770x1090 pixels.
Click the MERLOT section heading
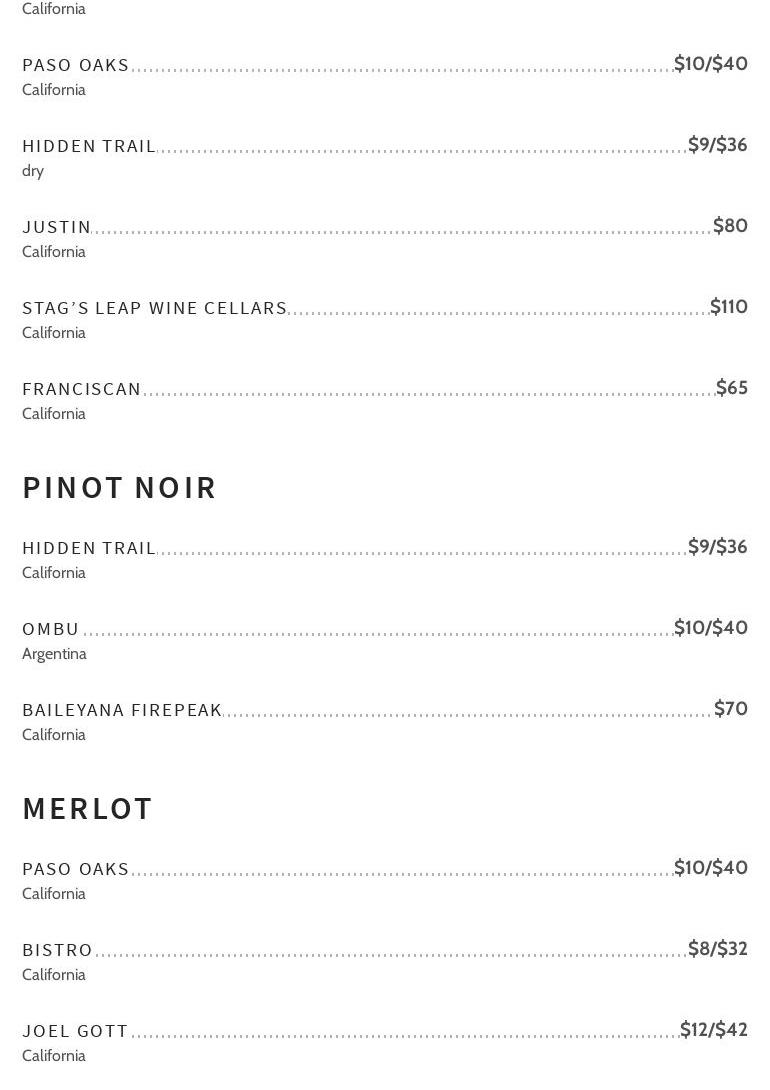[87, 809]
